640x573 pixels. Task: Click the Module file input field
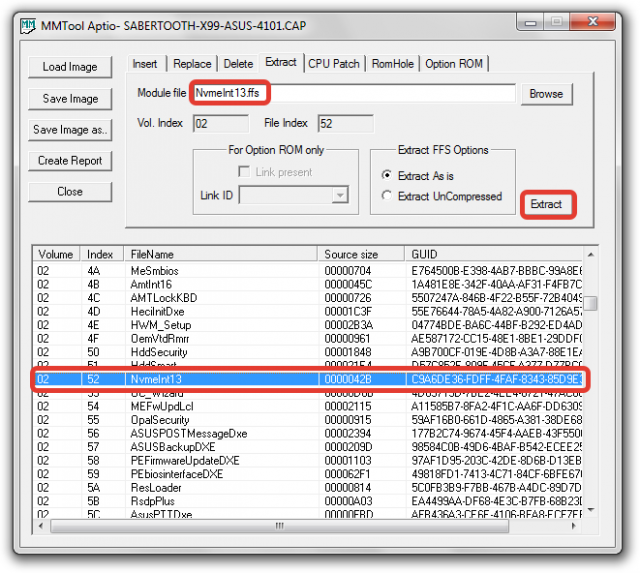click(353, 93)
